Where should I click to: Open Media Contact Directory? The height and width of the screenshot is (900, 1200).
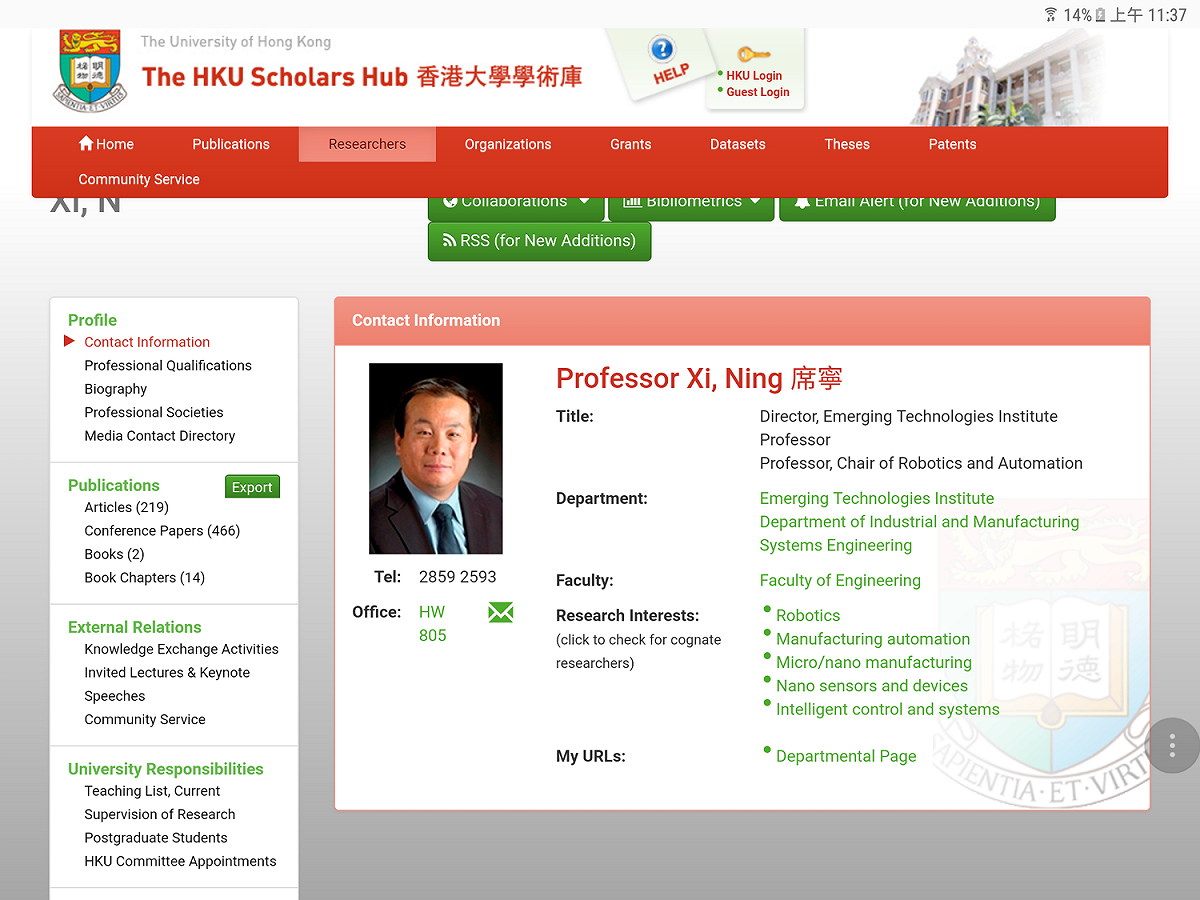point(160,436)
